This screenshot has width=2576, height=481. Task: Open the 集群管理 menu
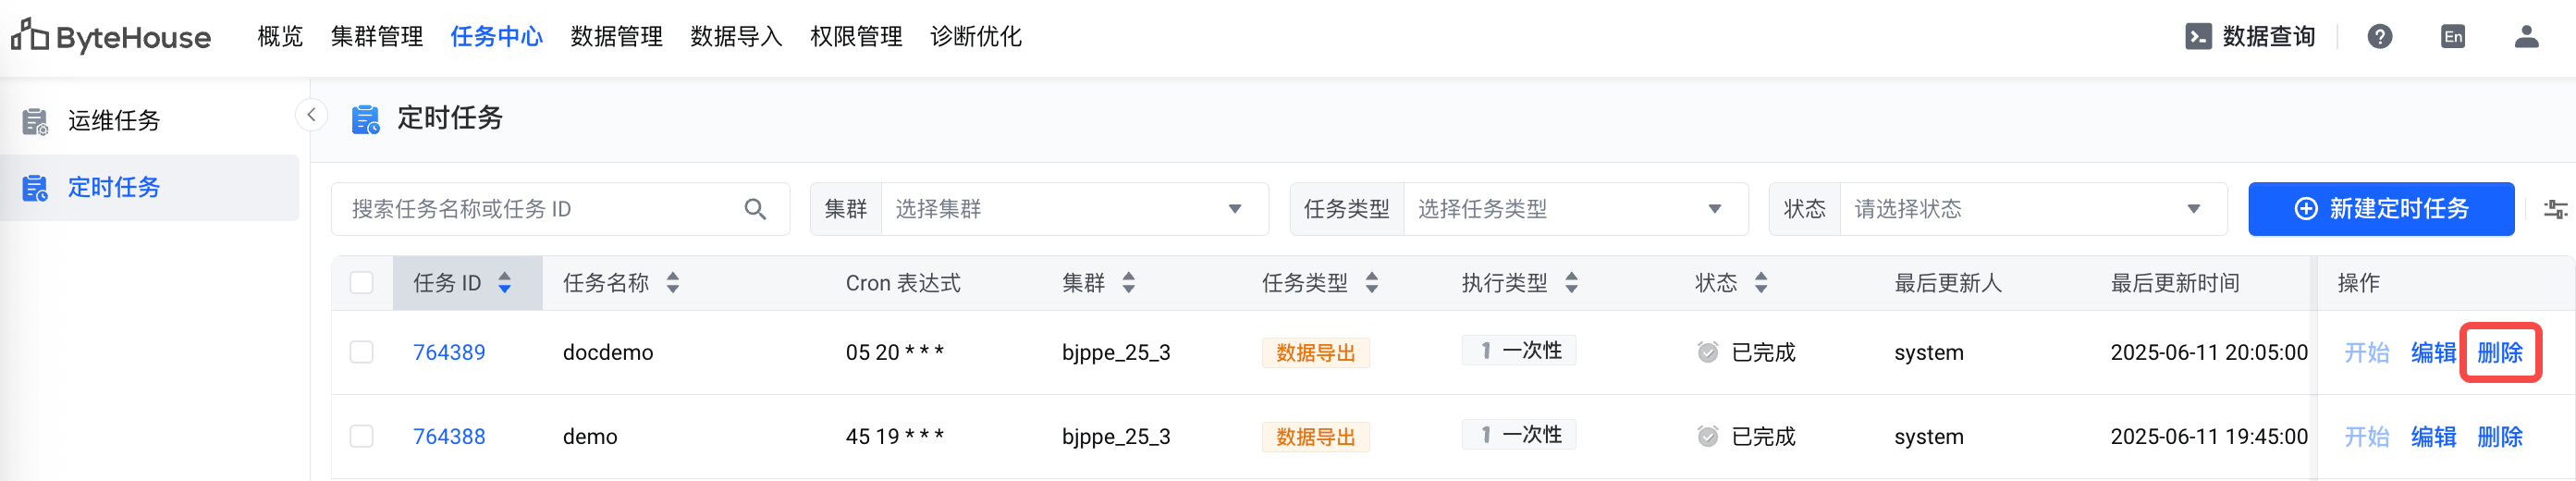point(377,37)
